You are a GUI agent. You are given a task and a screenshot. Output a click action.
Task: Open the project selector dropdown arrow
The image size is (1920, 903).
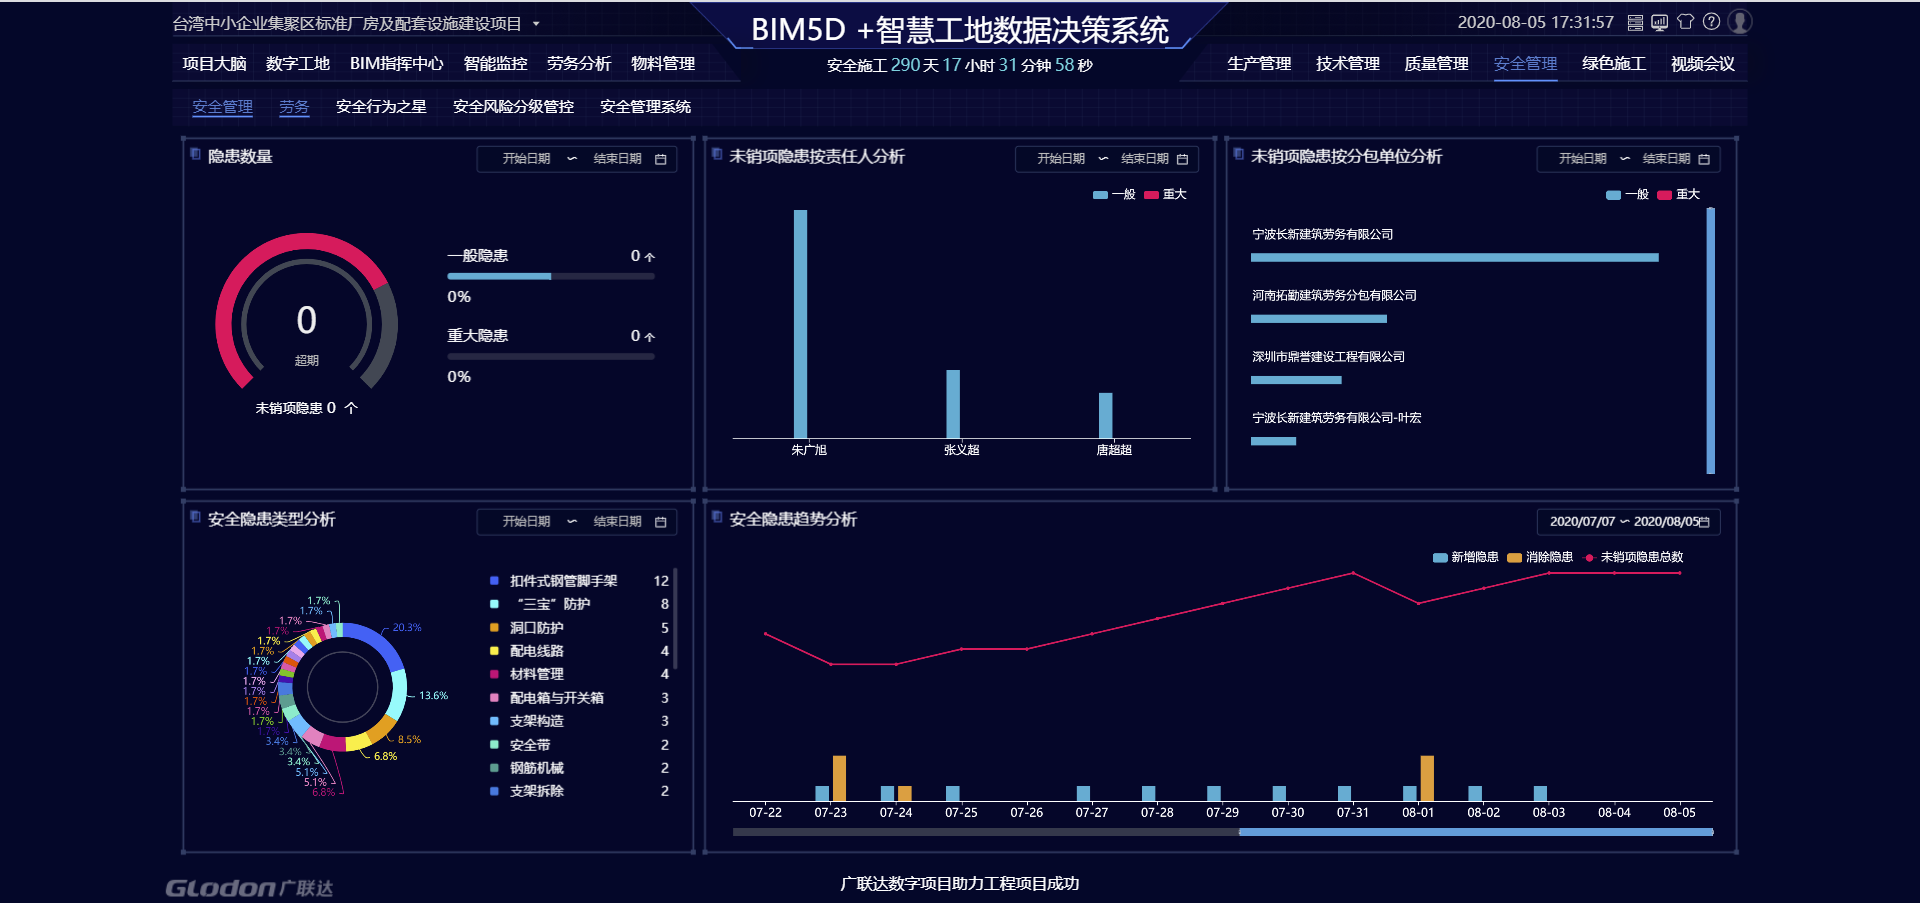[536, 23]
